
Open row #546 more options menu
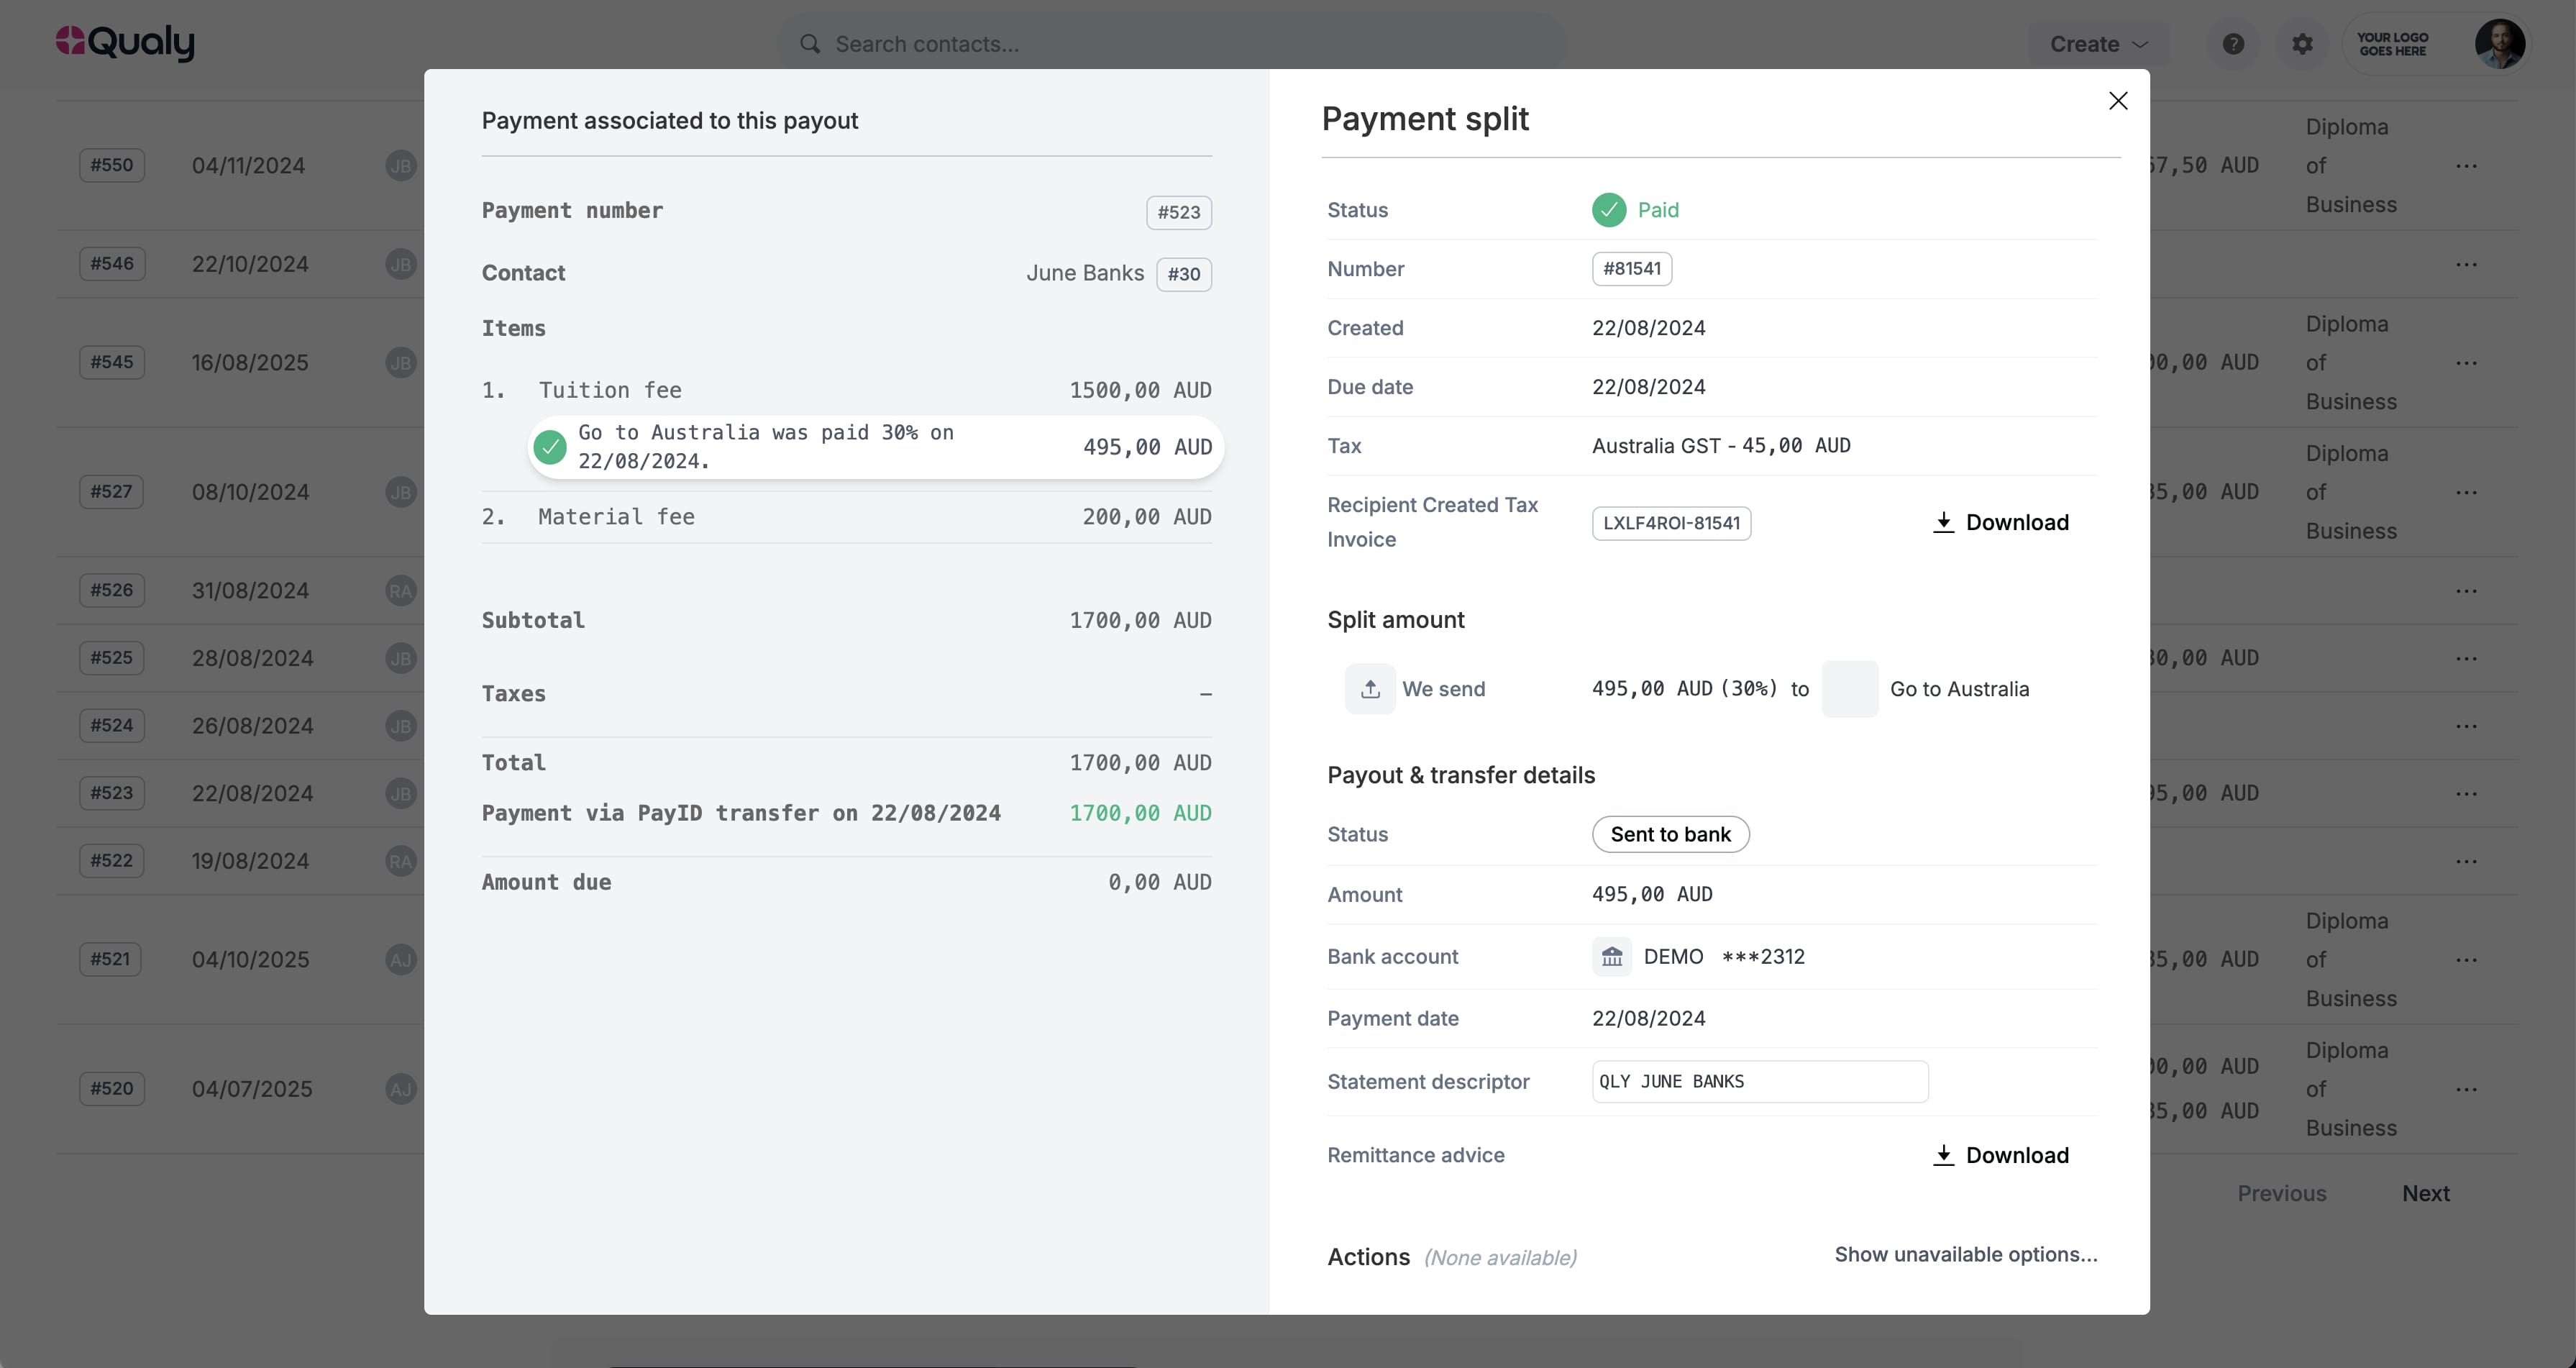click(x=2466, y=265)
